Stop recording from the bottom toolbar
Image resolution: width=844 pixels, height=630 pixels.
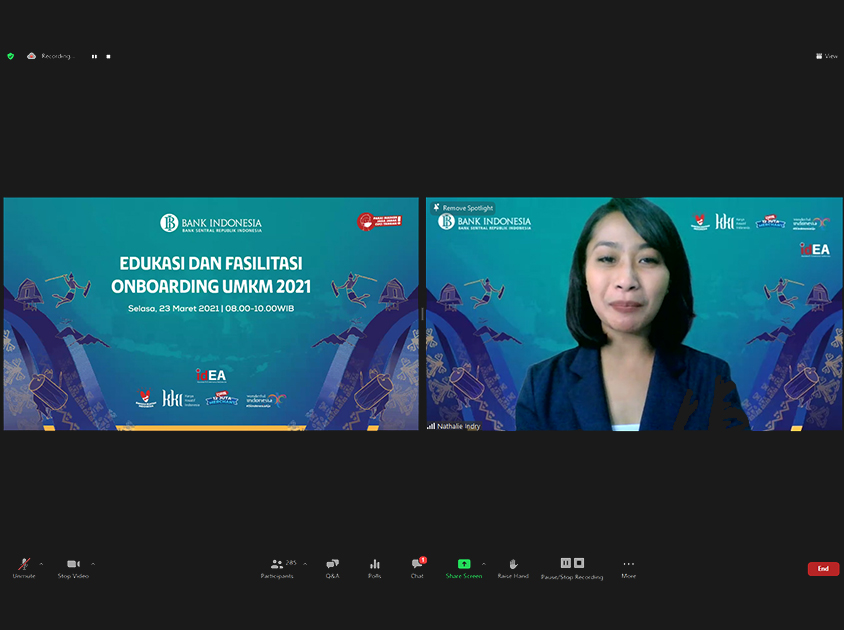click(579, 563)
